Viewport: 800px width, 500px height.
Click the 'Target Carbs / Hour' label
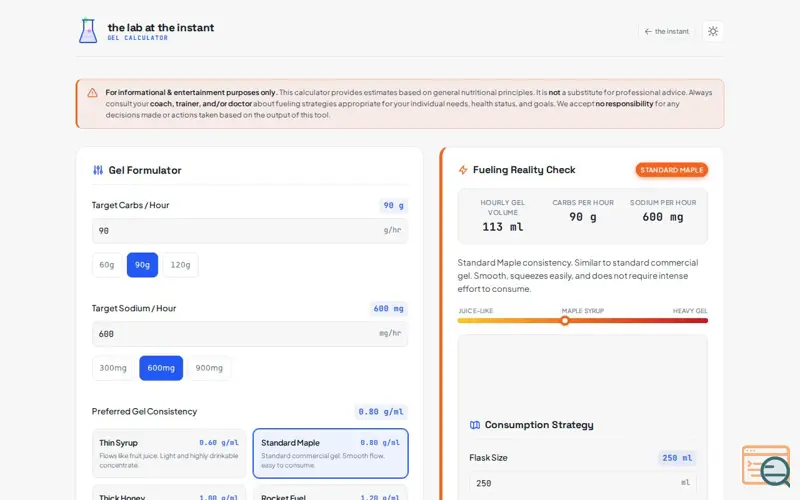coord(131,205)
